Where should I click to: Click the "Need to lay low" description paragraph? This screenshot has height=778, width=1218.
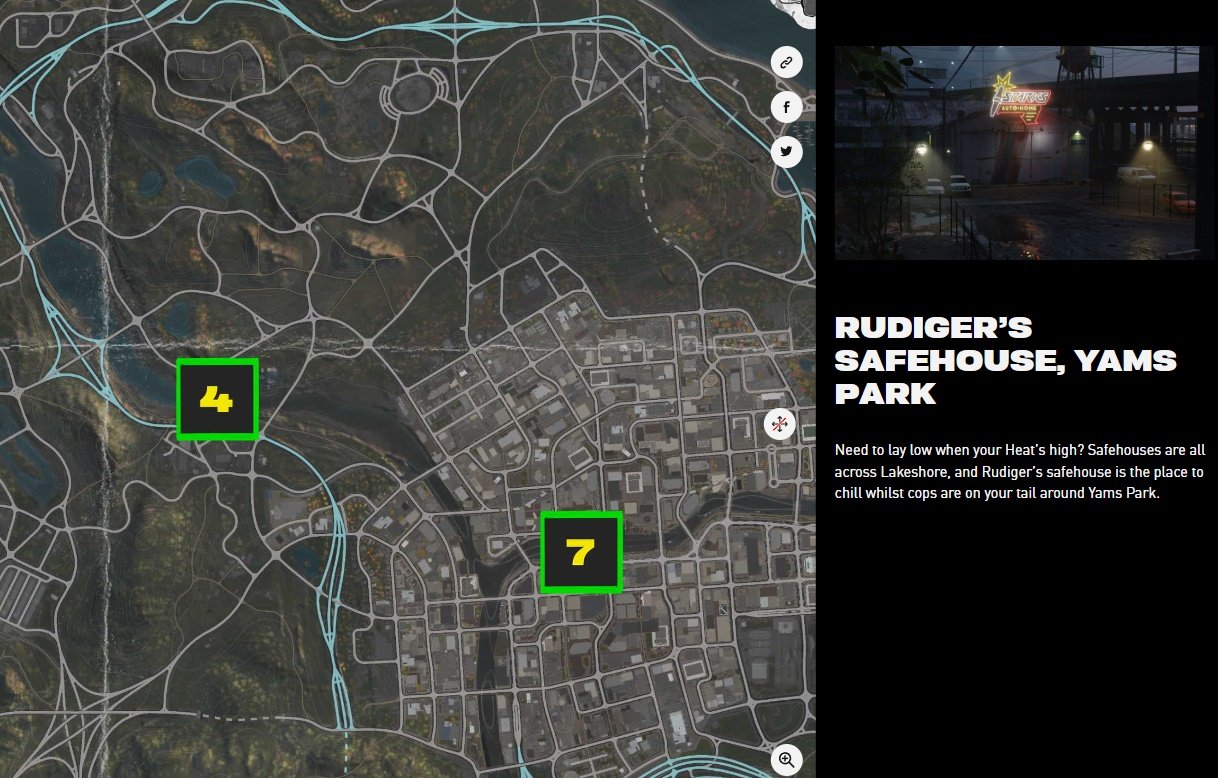[1019, 472]
